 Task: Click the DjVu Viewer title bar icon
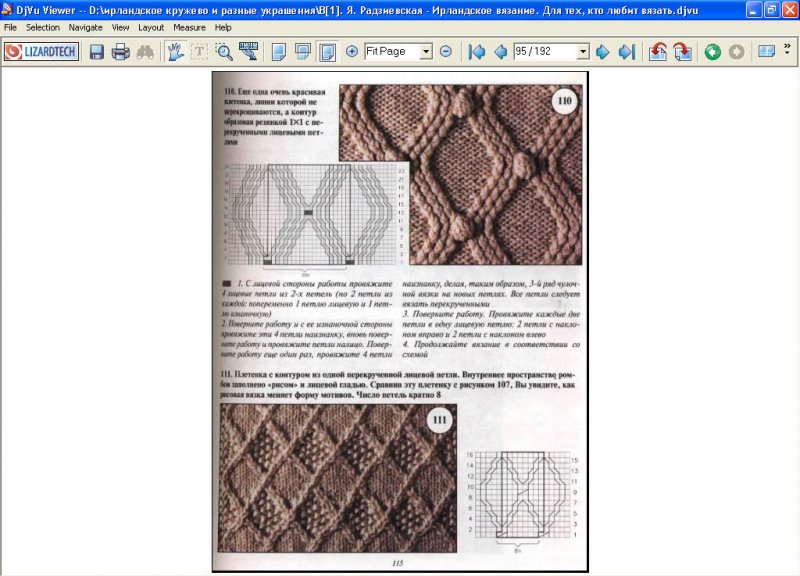(7, 10)
